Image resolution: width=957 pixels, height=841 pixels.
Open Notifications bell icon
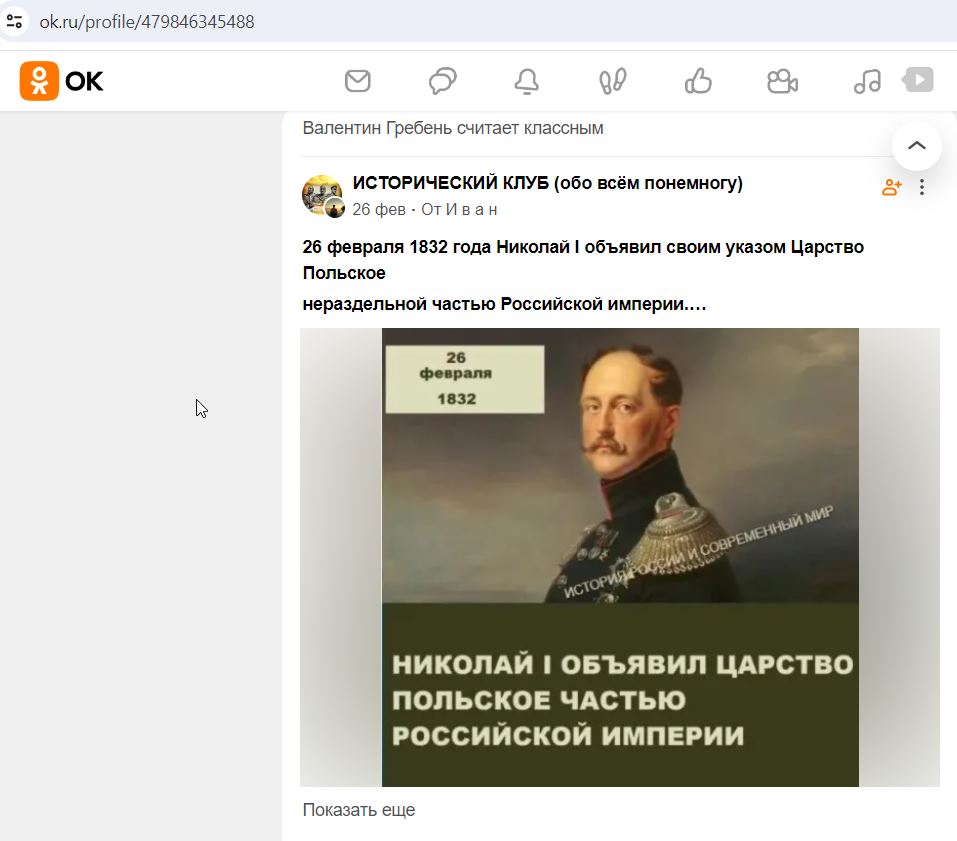pos(527,81)
